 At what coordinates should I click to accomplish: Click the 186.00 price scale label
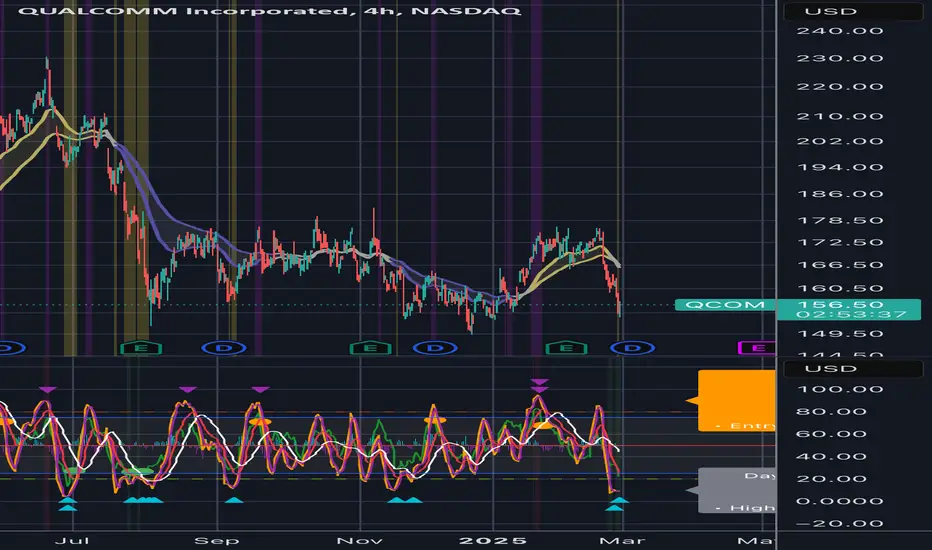[x=840, y=194]
